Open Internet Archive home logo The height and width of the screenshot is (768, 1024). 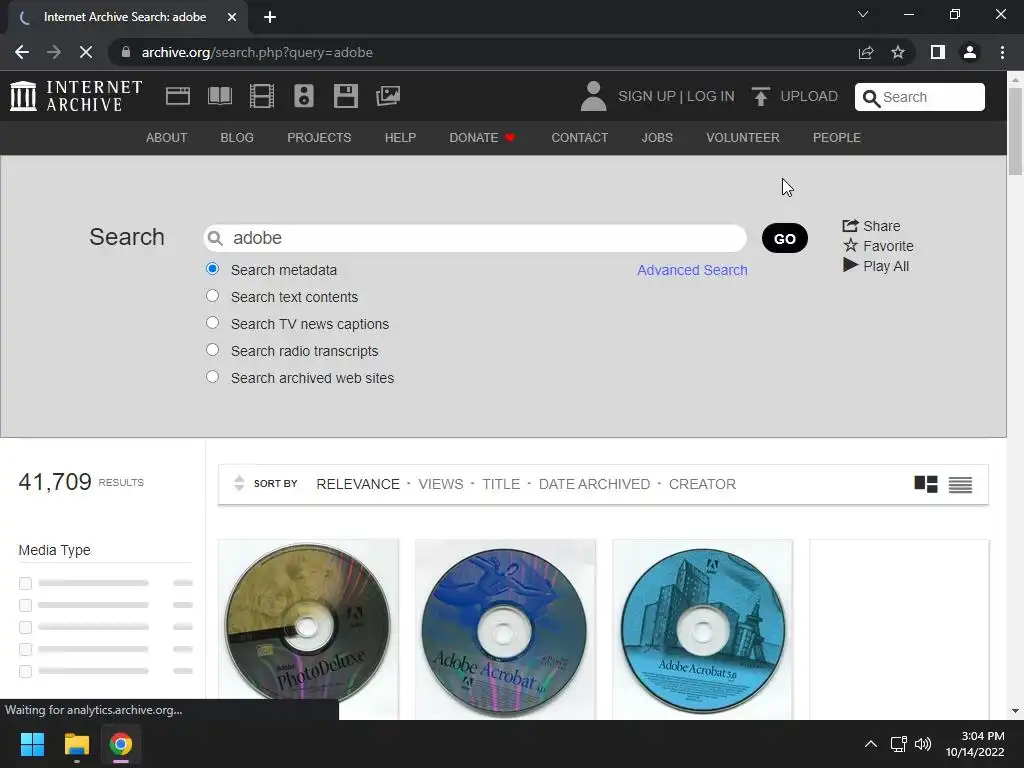click(76, 96)
